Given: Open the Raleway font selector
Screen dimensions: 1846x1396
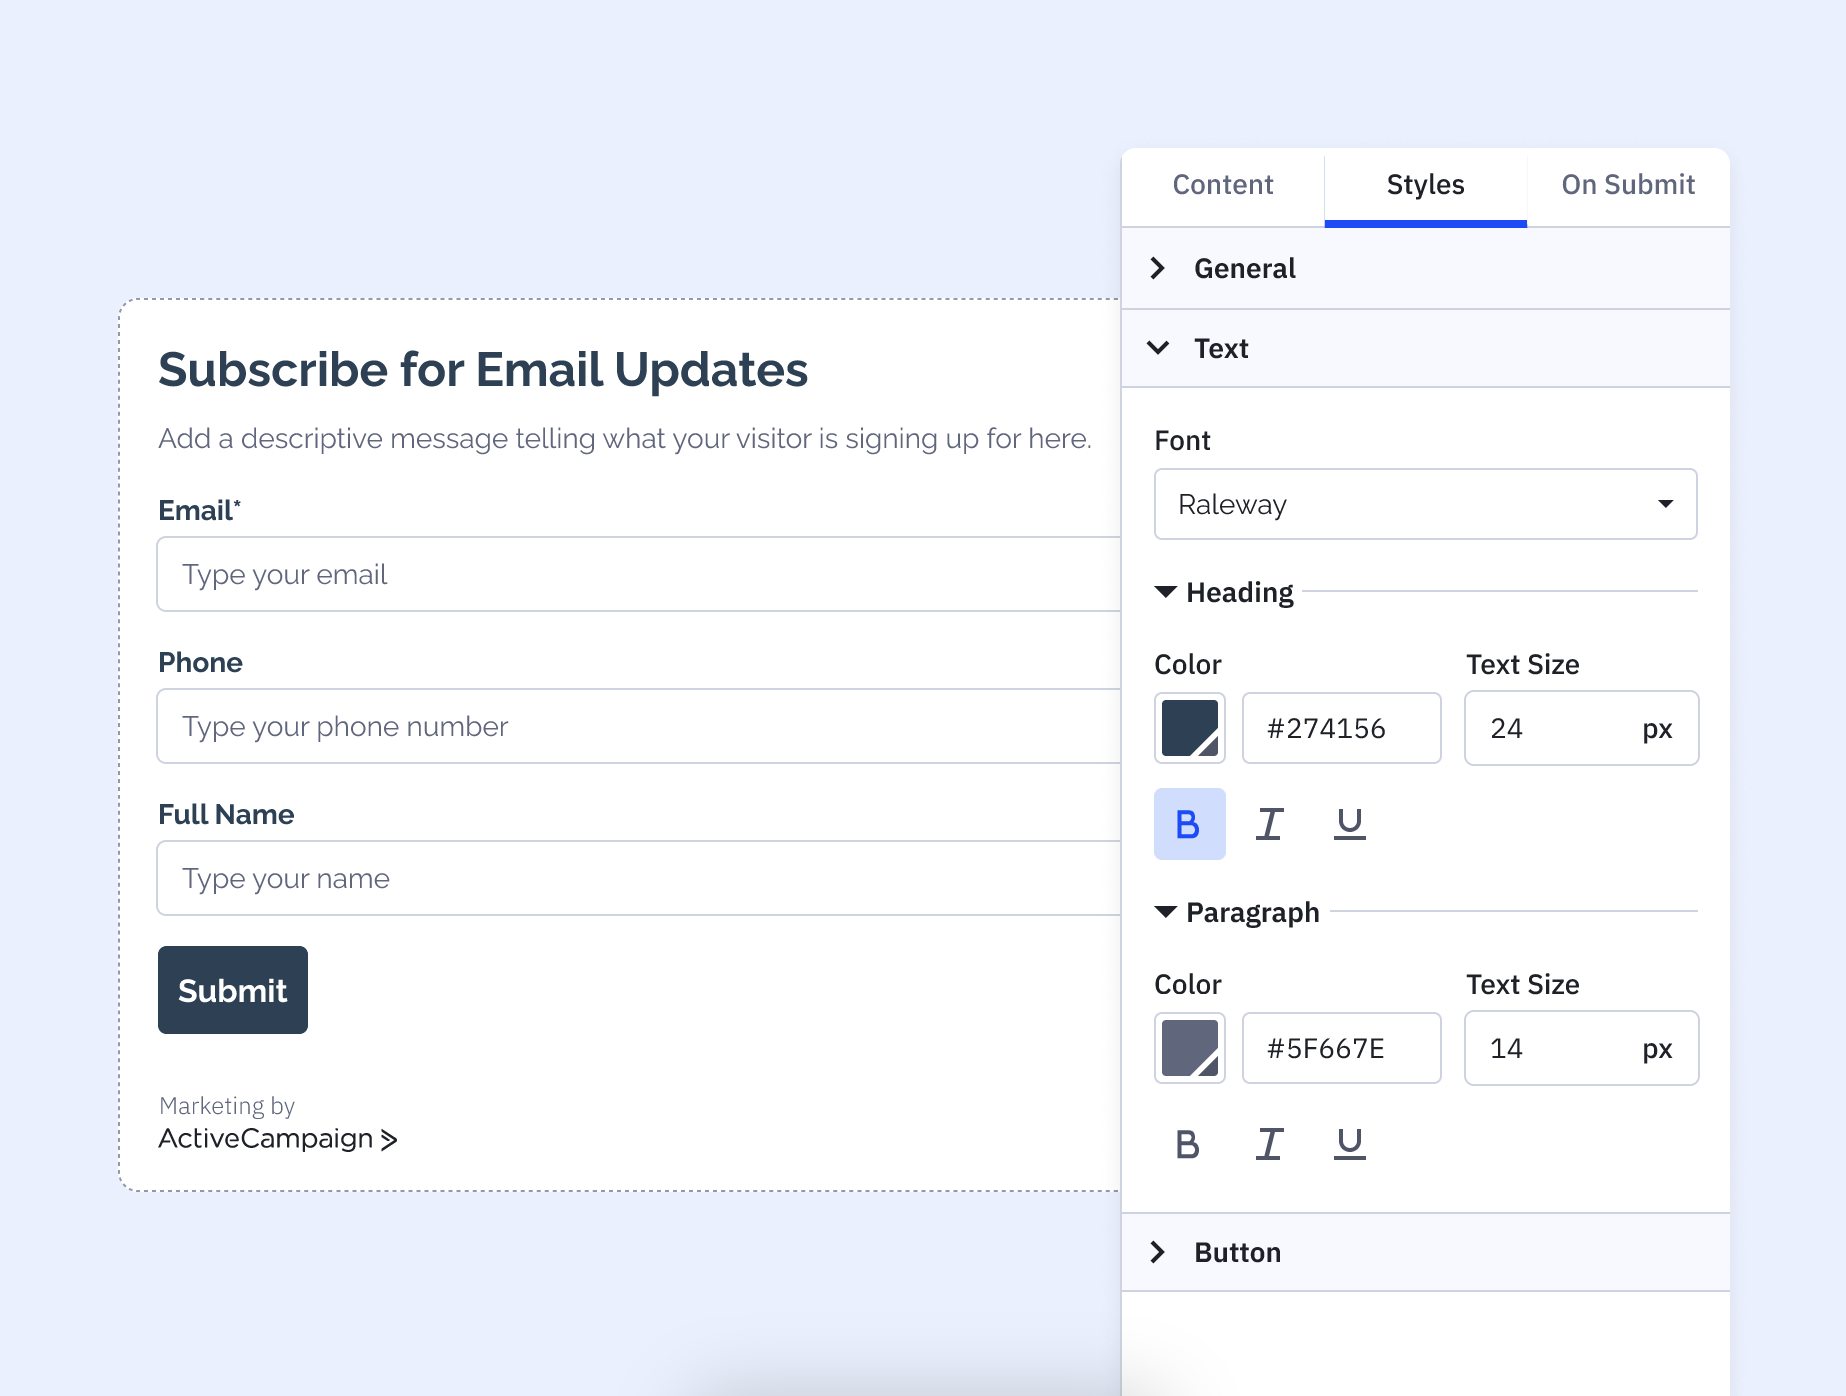Looking at the screenshot, I should pos(1425,505).
